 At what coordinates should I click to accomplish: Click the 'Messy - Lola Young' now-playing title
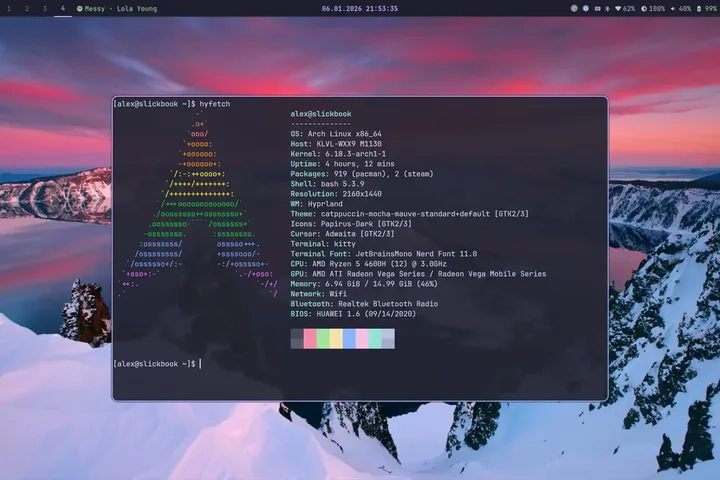pyautogui.click(x=121, y=8)
